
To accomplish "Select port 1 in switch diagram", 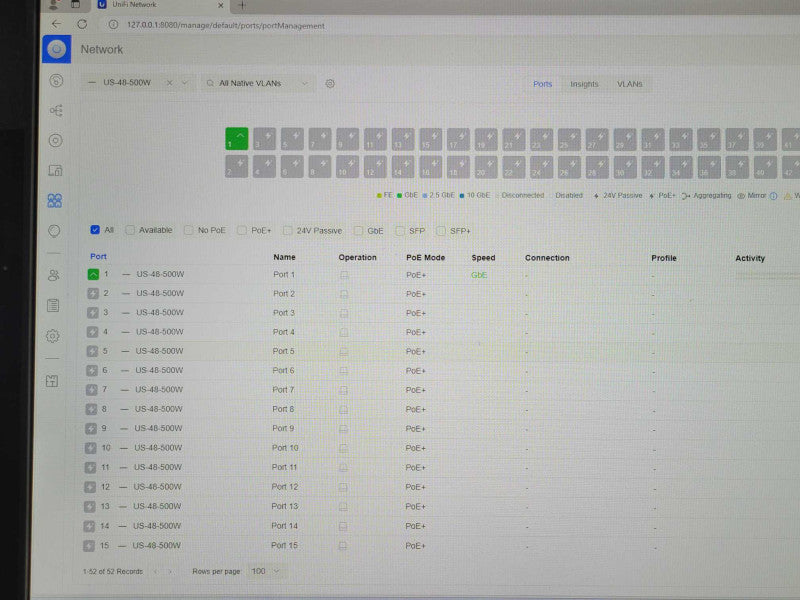I will (237, 139).
